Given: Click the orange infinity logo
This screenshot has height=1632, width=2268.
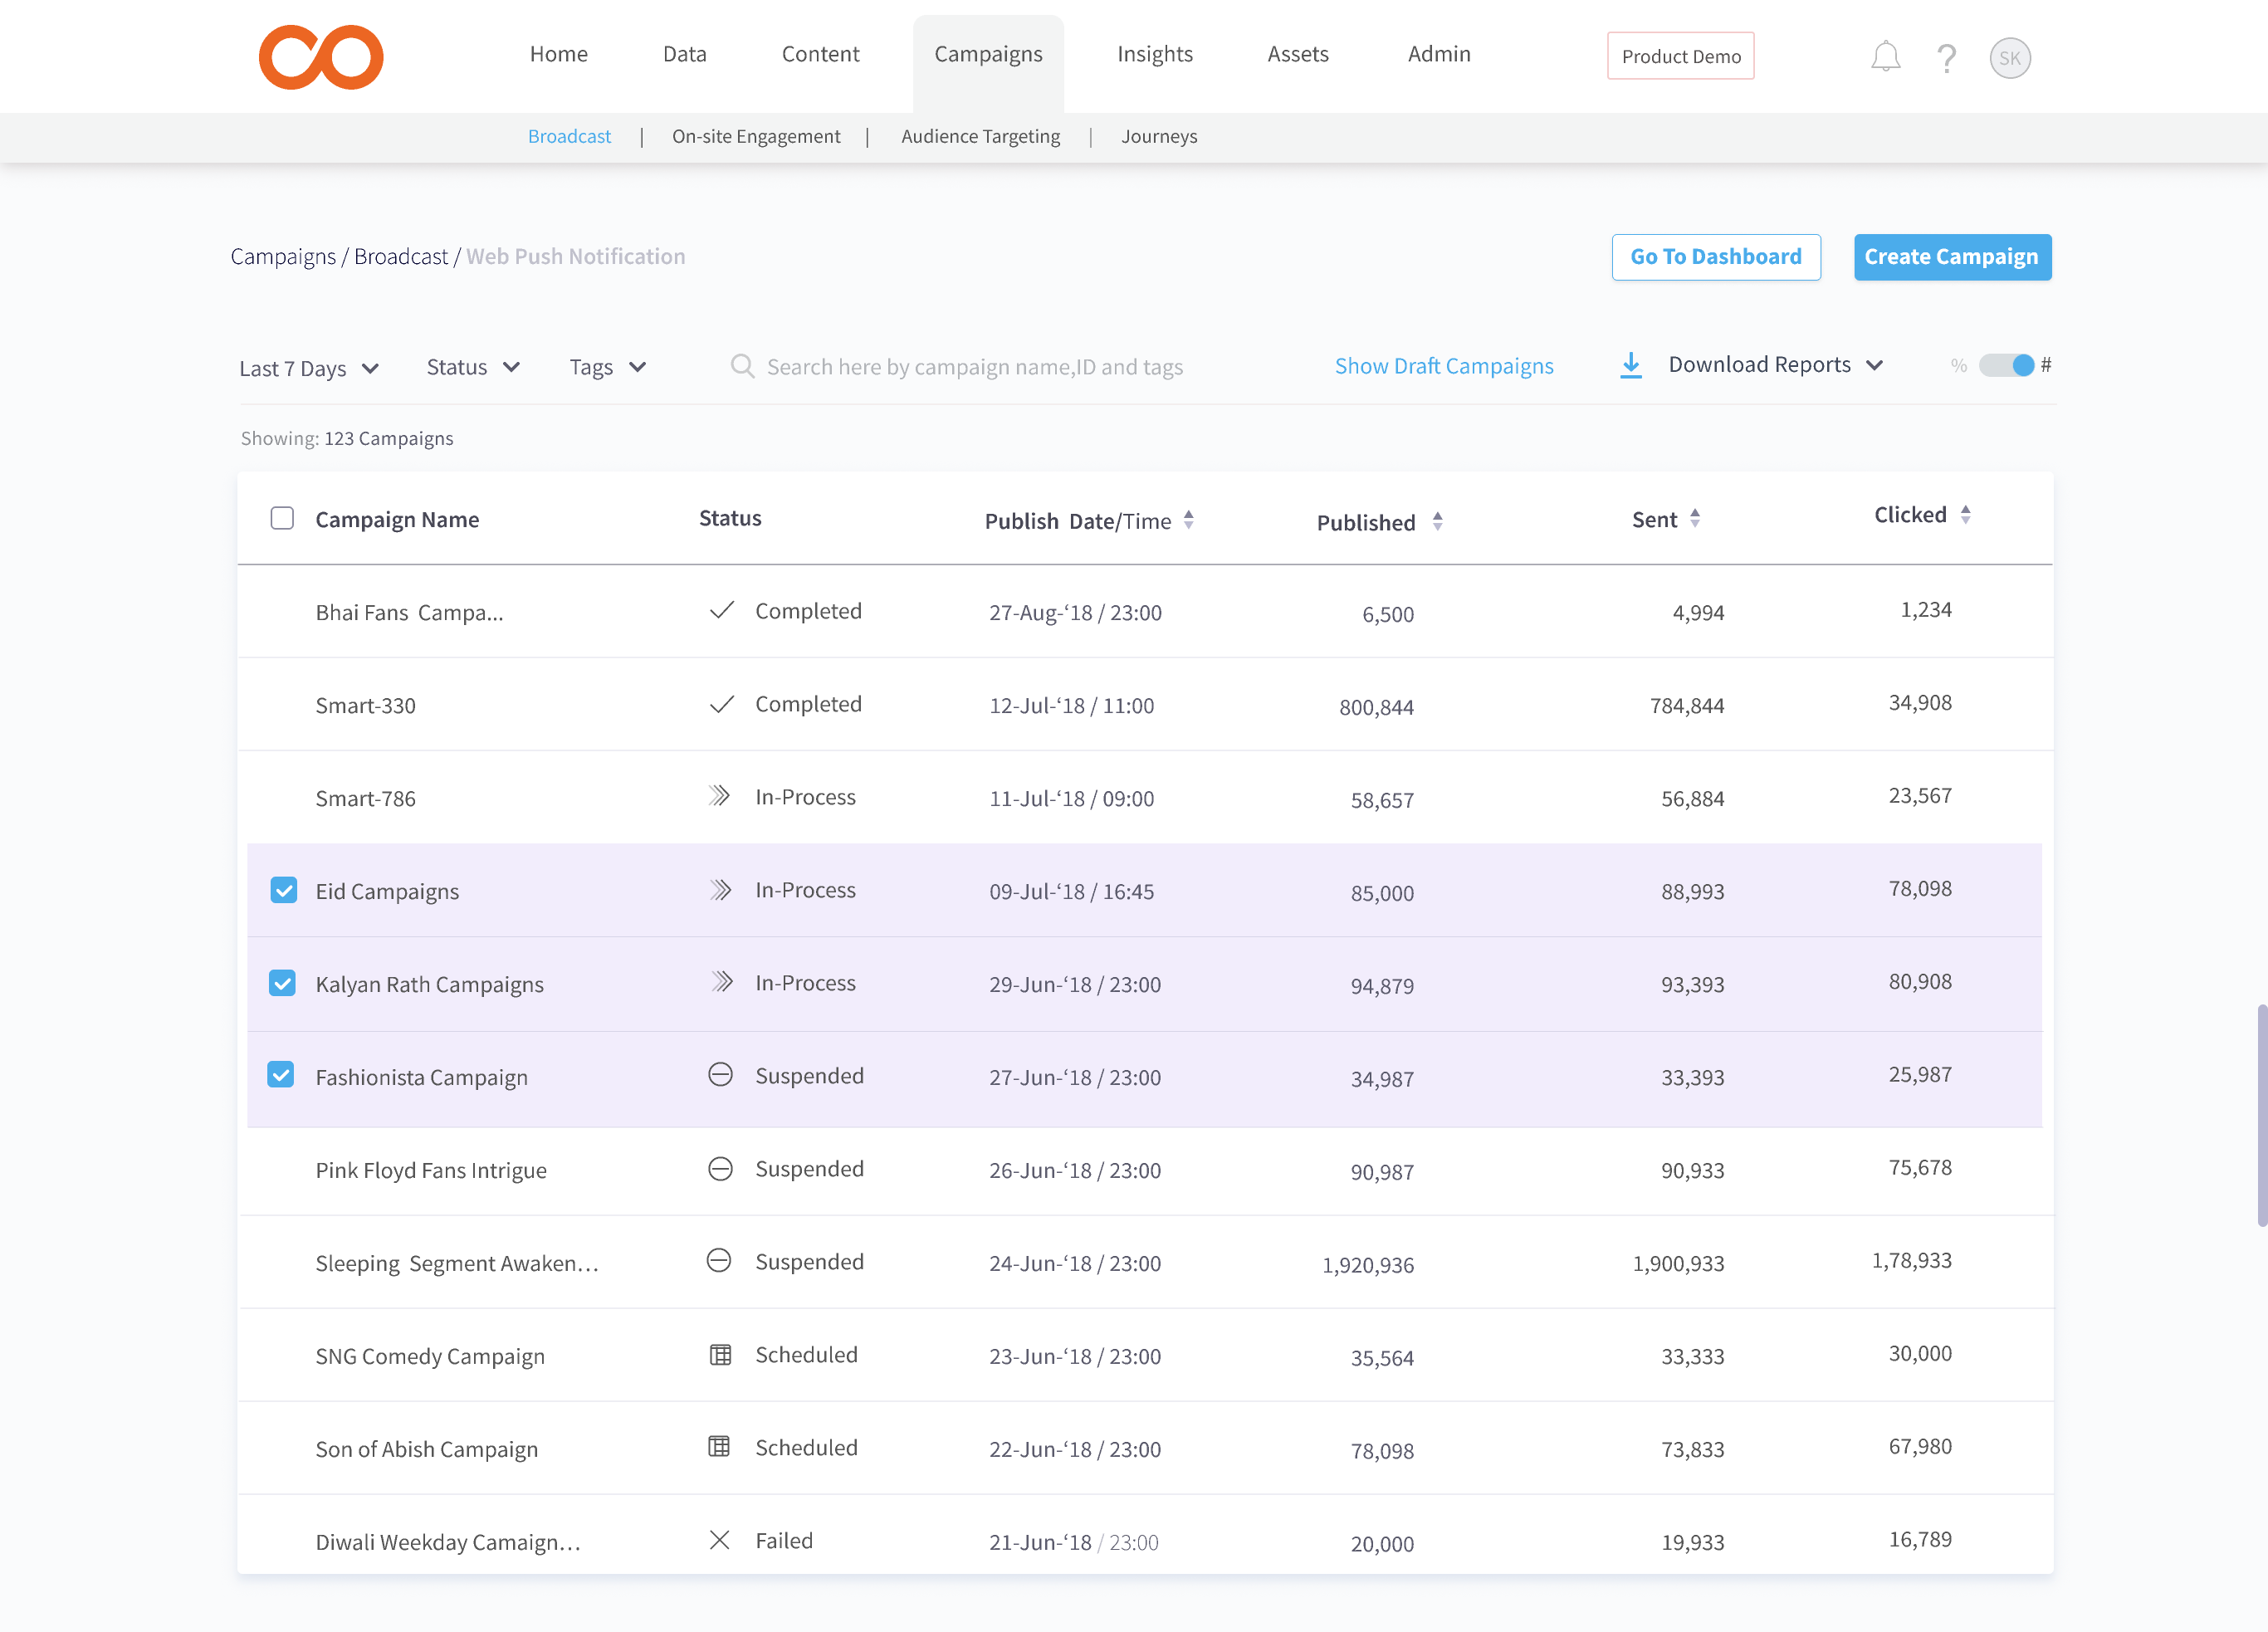Looking at the screenshot, I should 321,57.
